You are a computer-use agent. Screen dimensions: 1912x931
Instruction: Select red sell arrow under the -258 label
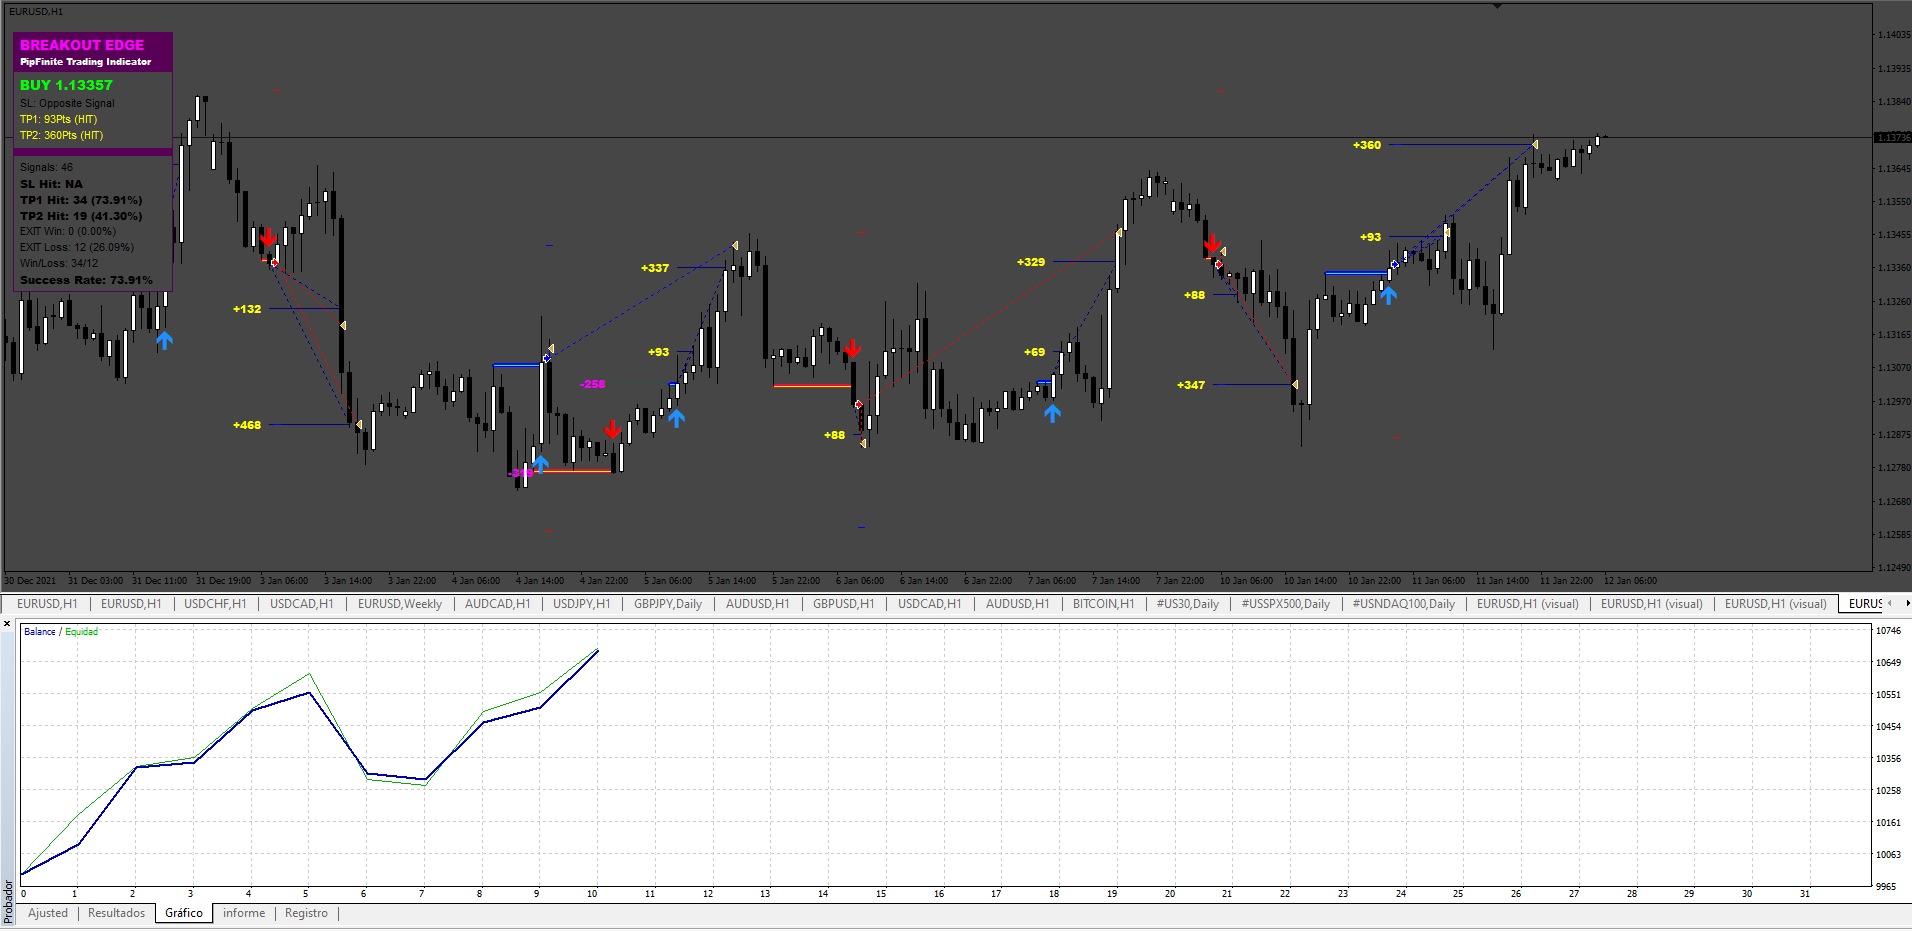(612, 430)
